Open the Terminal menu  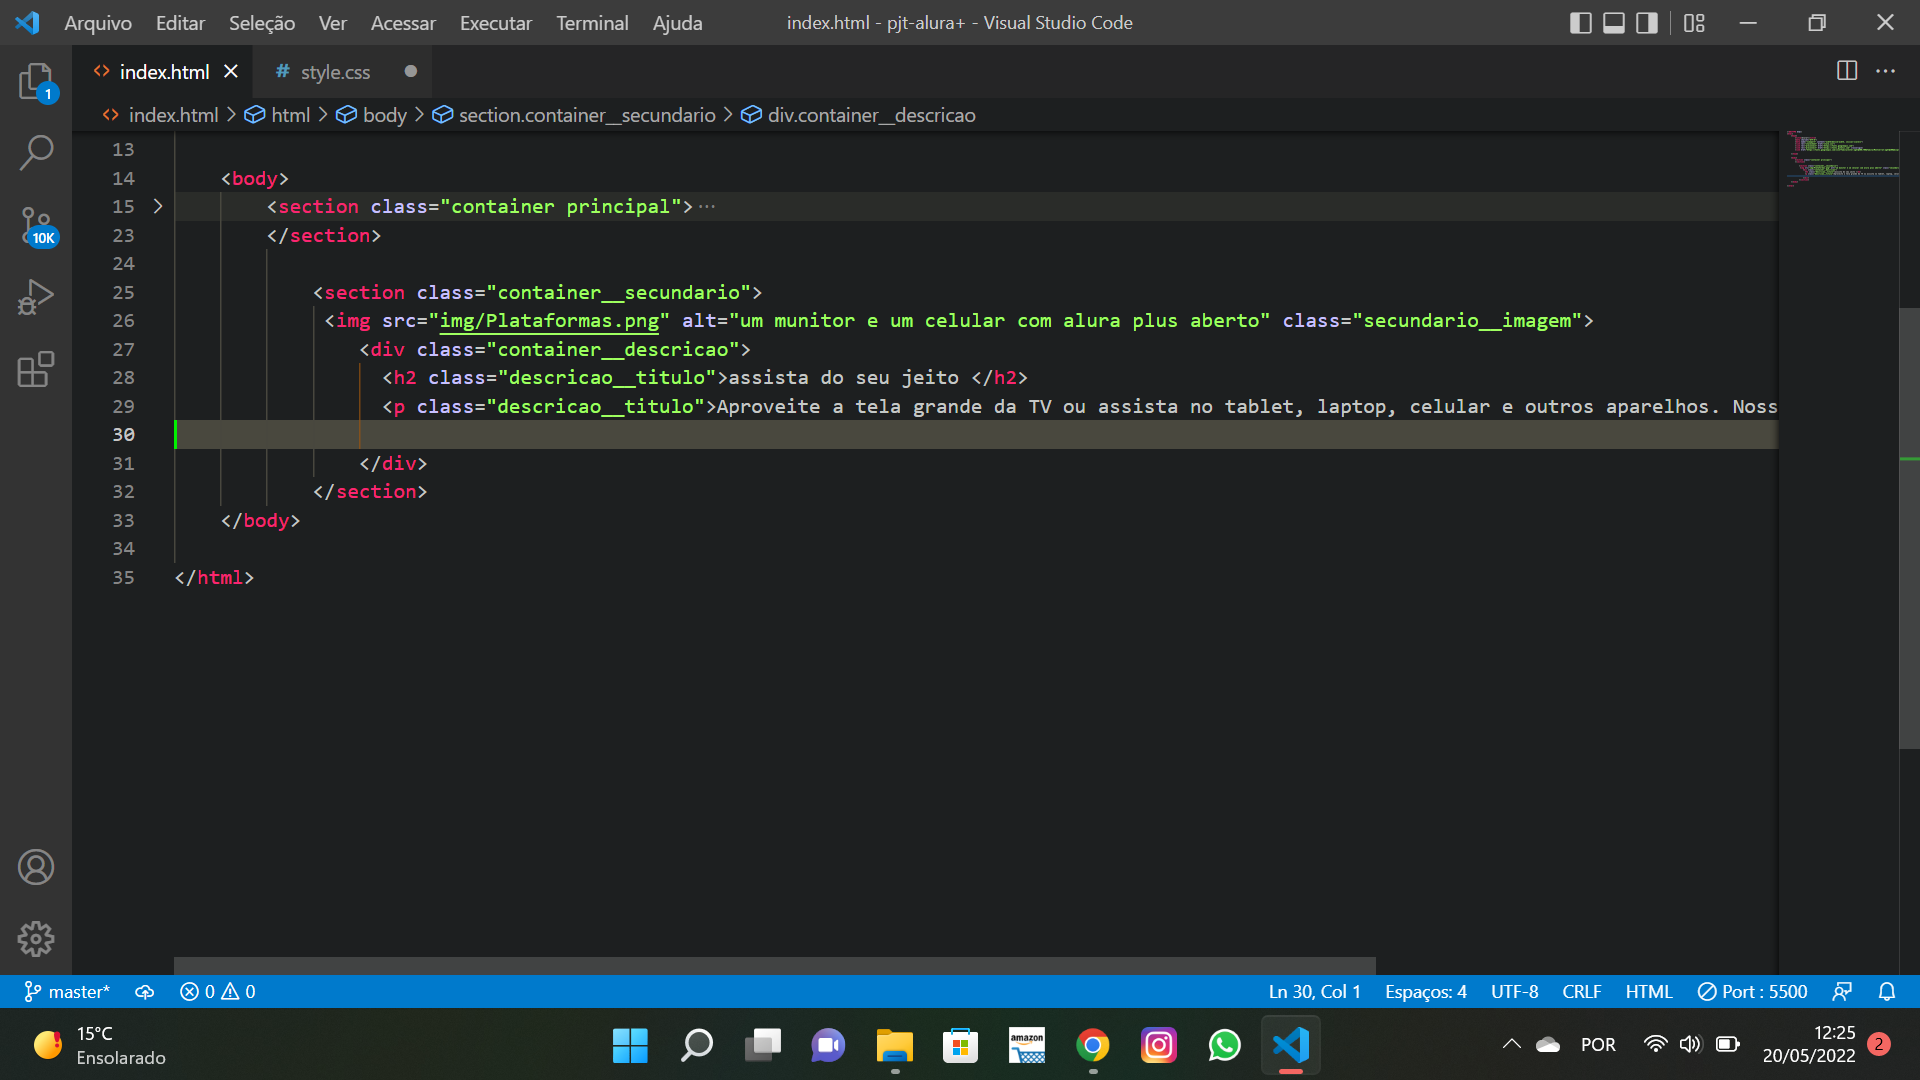(x=592, y=22)
